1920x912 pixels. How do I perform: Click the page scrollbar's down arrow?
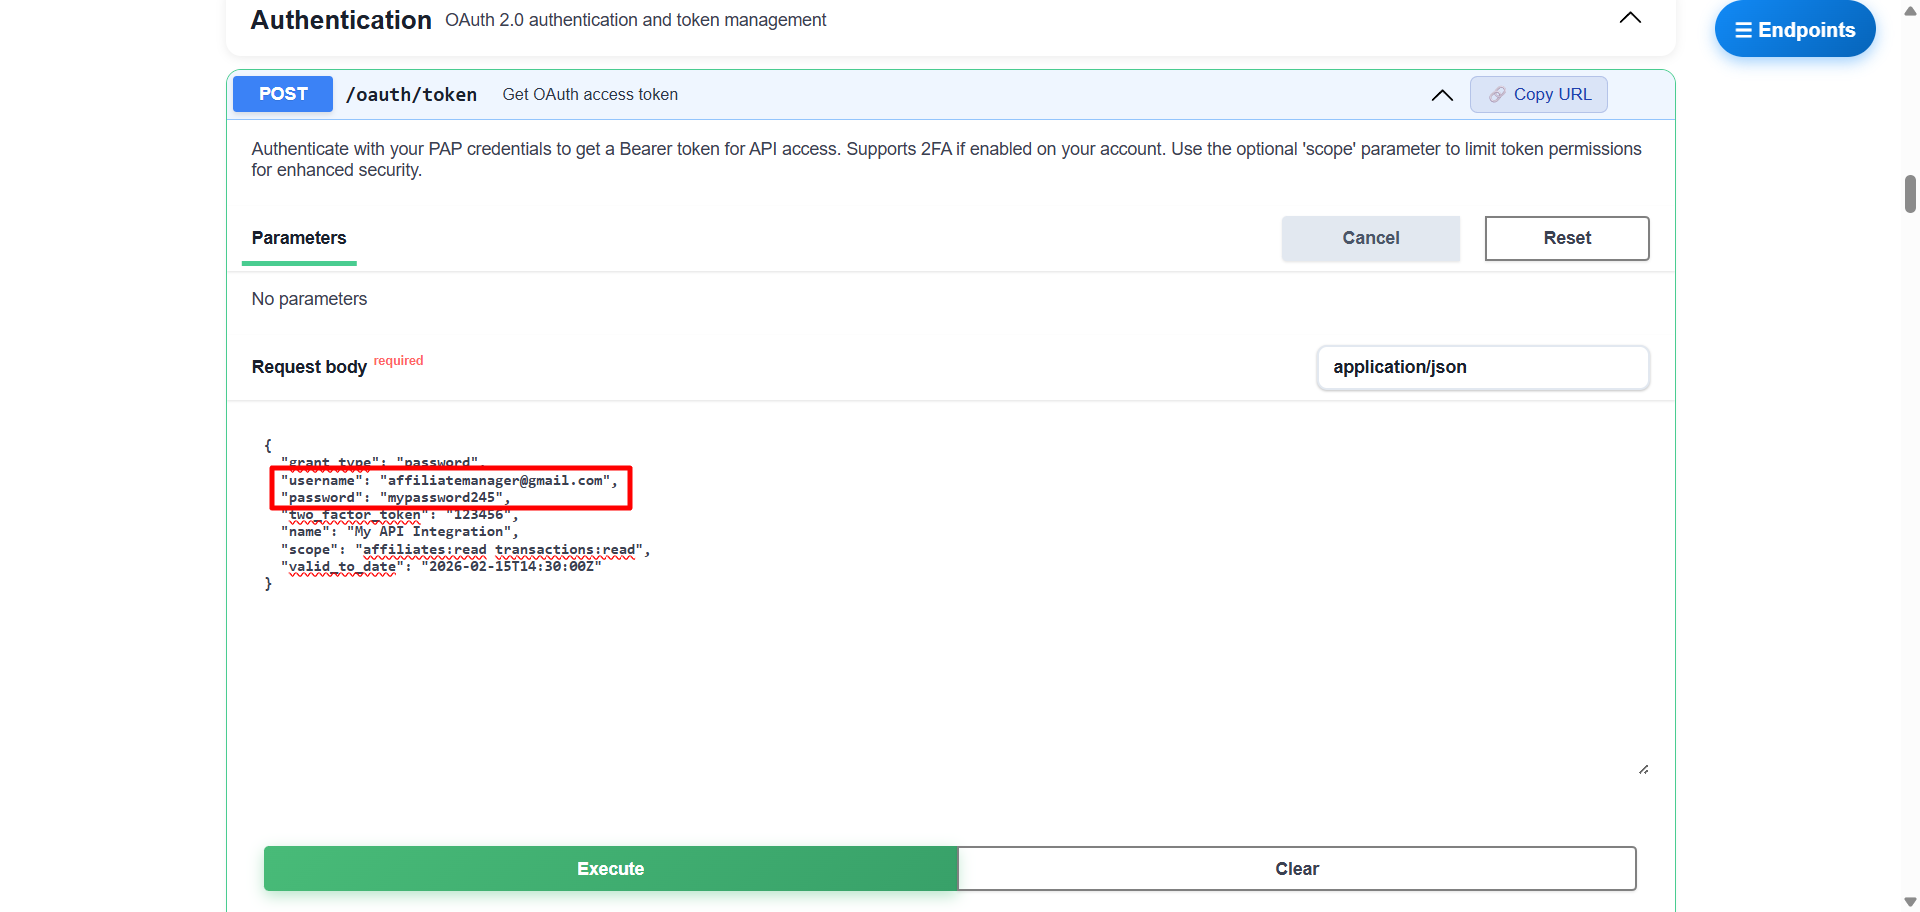[x=1910, y=901]
